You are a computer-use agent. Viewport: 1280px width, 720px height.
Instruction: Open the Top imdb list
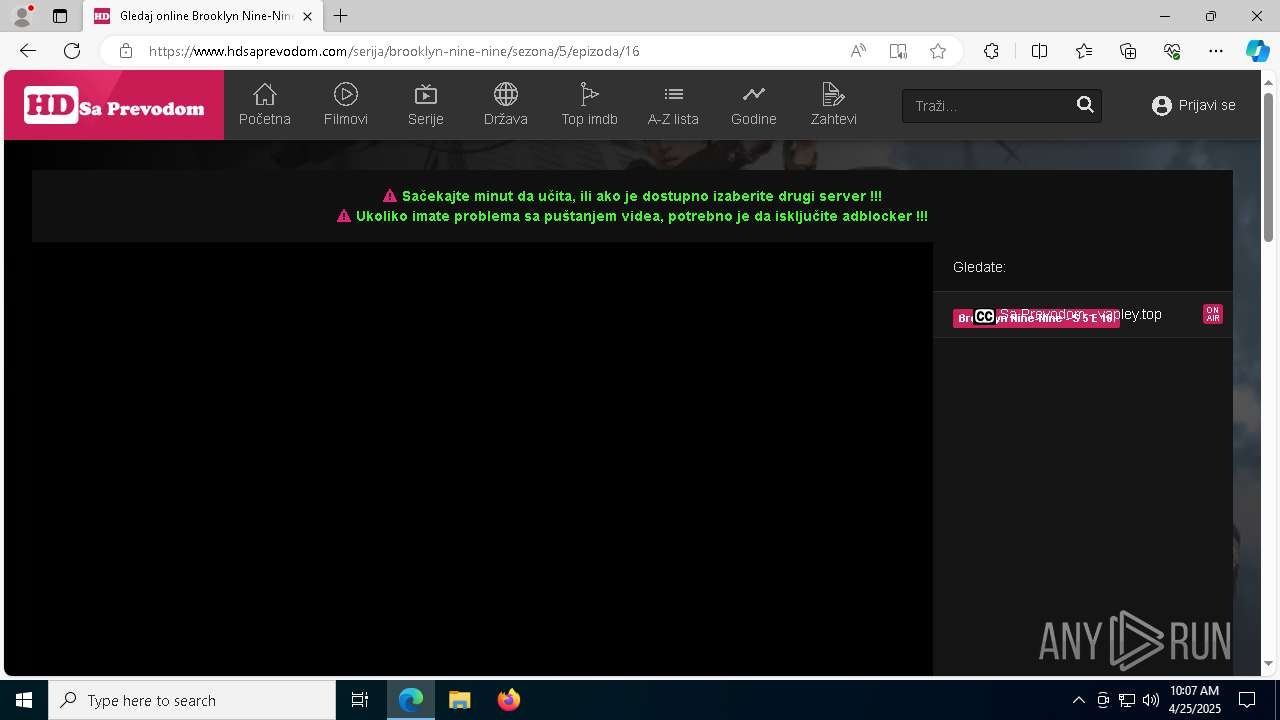(589, 105)
